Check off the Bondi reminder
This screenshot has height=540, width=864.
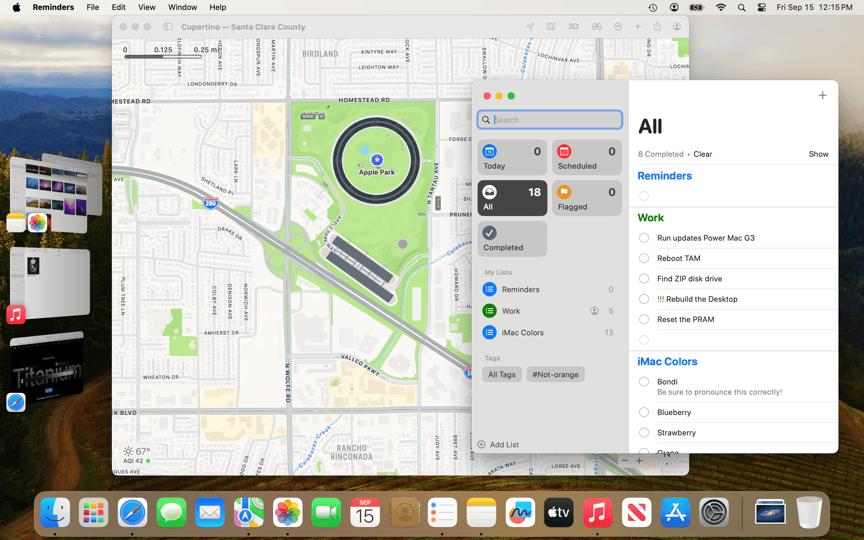(x=644, y=381)
